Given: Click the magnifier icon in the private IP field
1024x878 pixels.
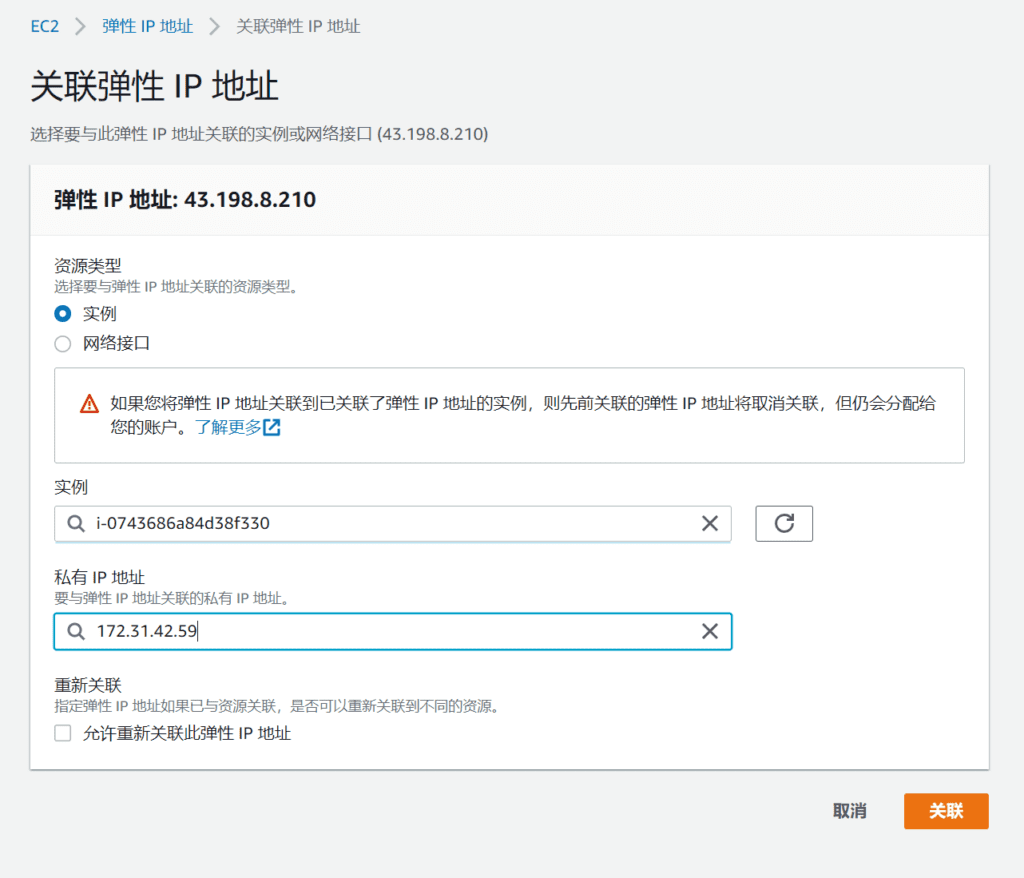Looking at the screenshot, I should [x=75, y=631].
